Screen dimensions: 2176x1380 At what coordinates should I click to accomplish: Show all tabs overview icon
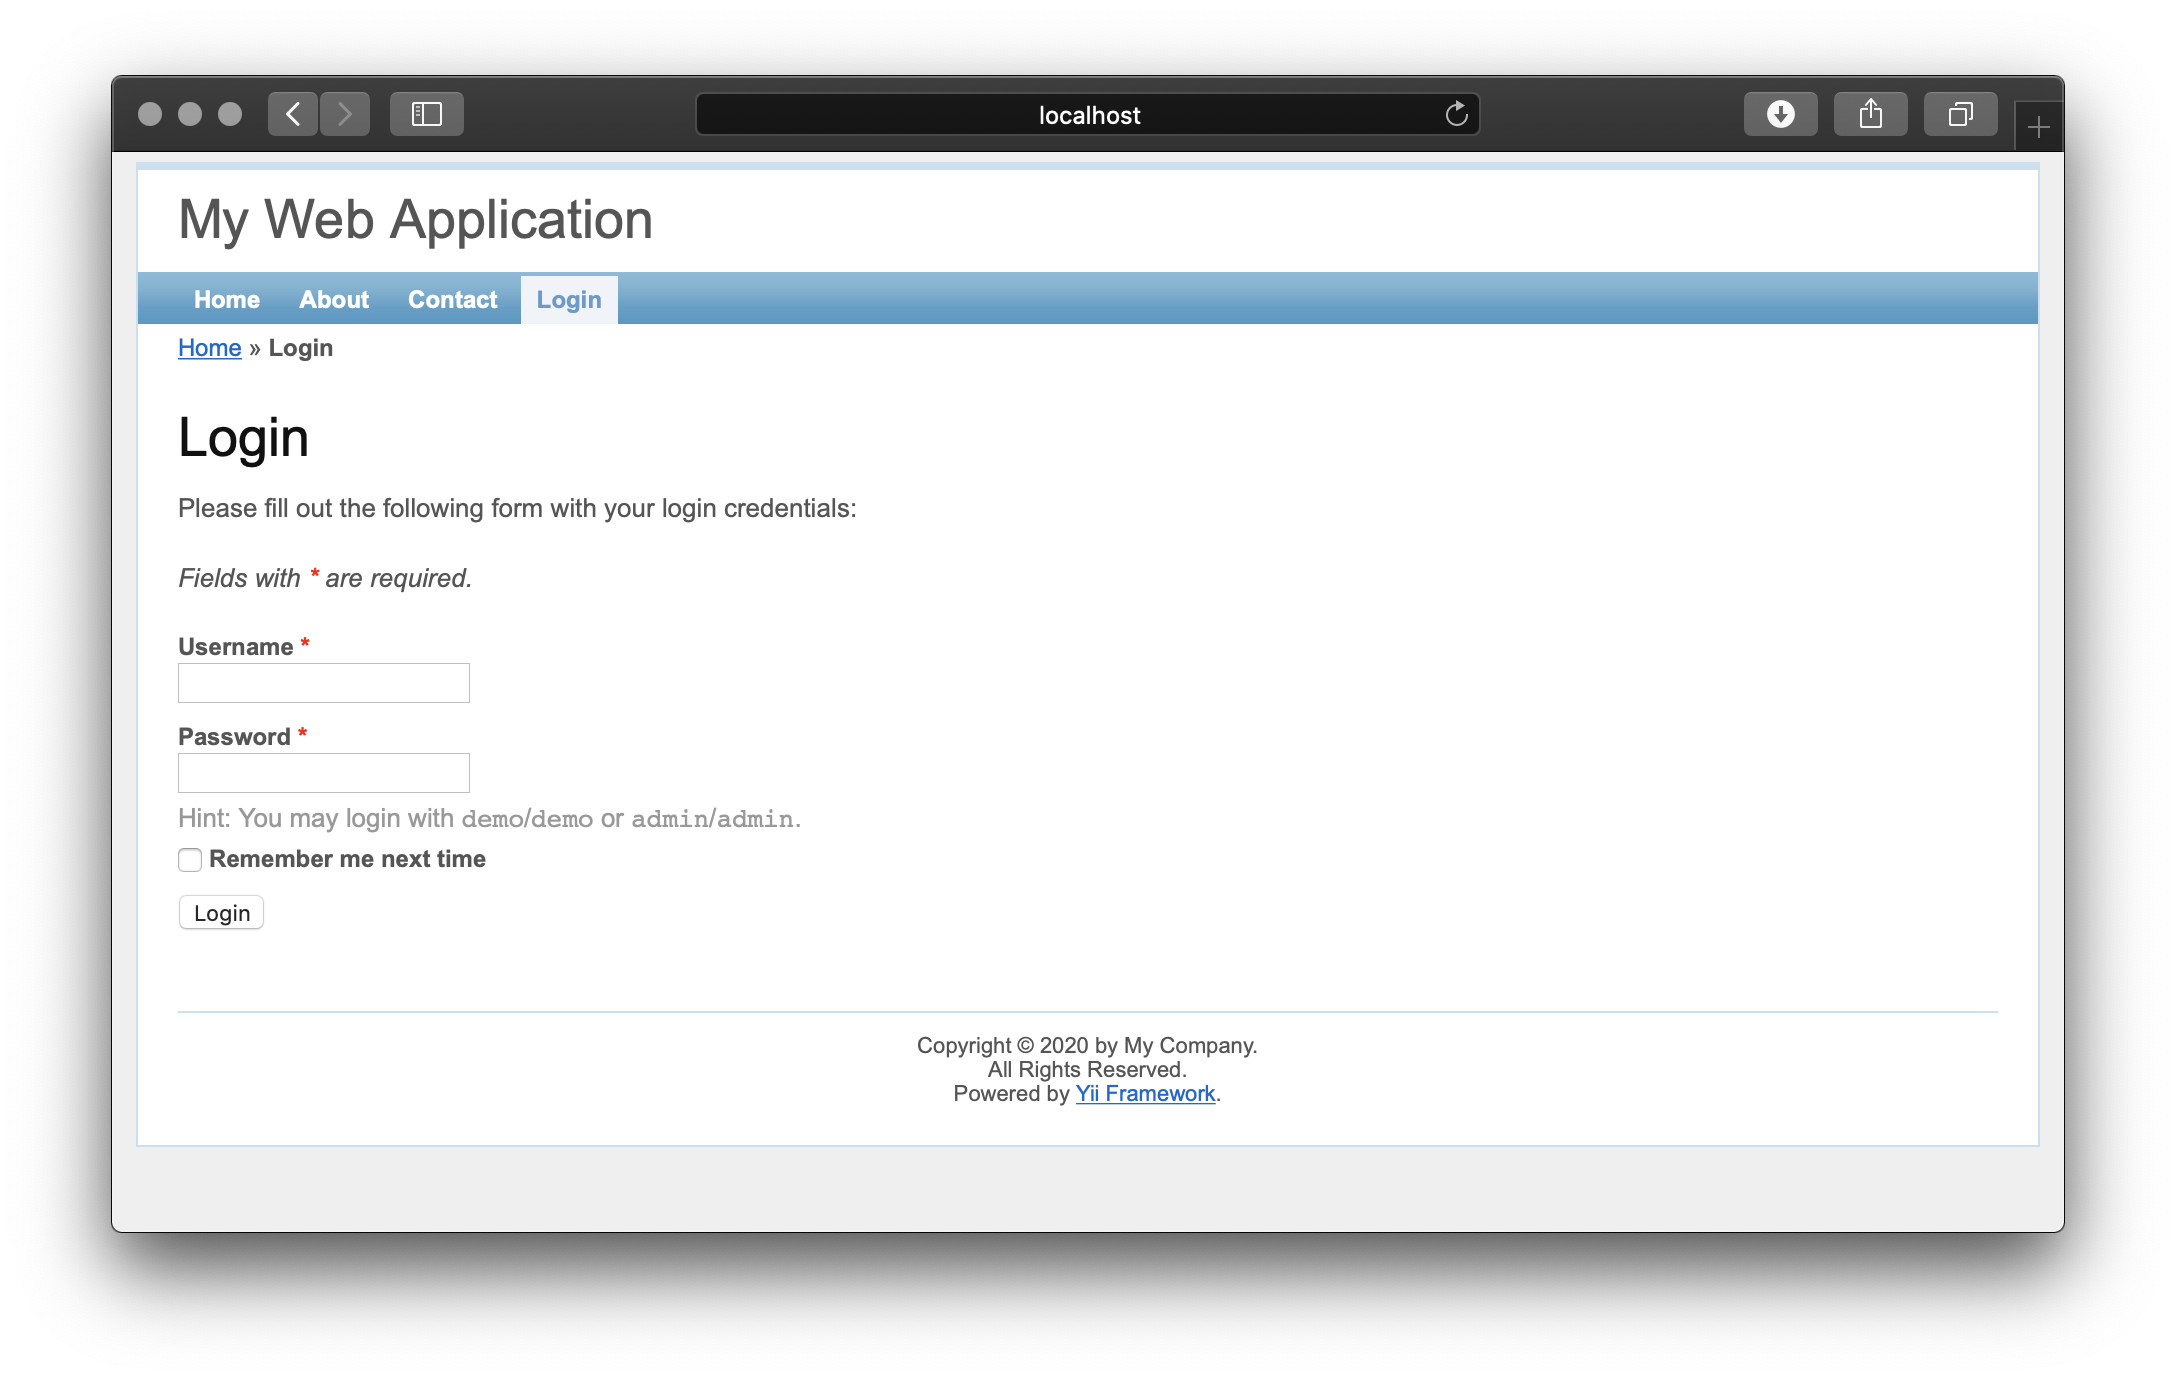pos(1960,114)
